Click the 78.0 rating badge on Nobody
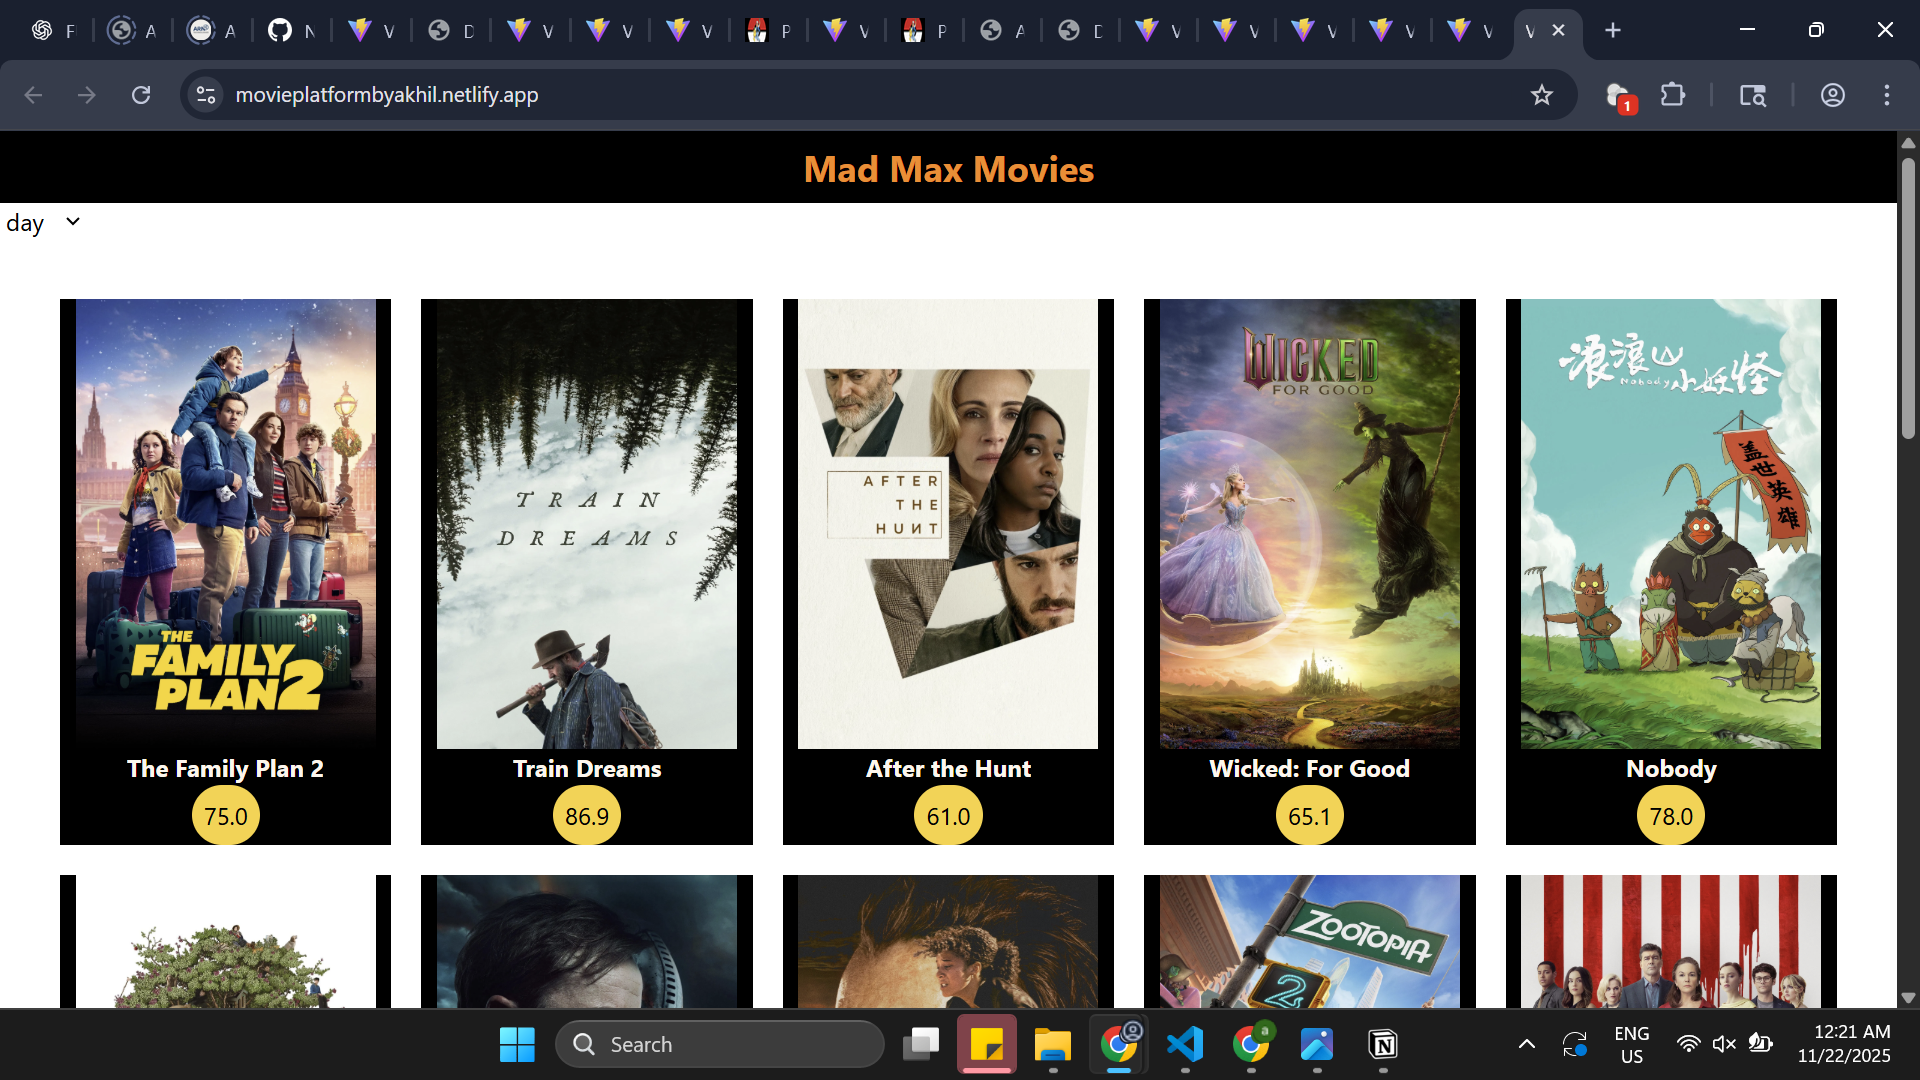Screen dimensions: 1920x1080 point(1670,815)
